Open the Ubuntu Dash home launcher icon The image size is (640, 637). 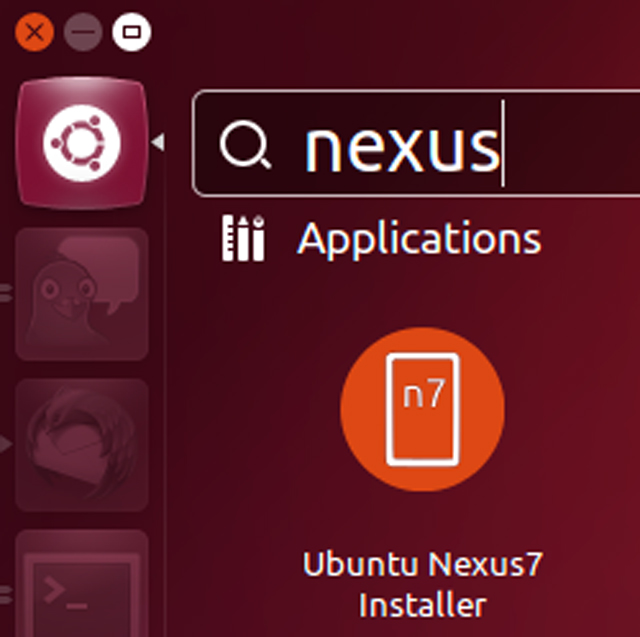(82, 143)
